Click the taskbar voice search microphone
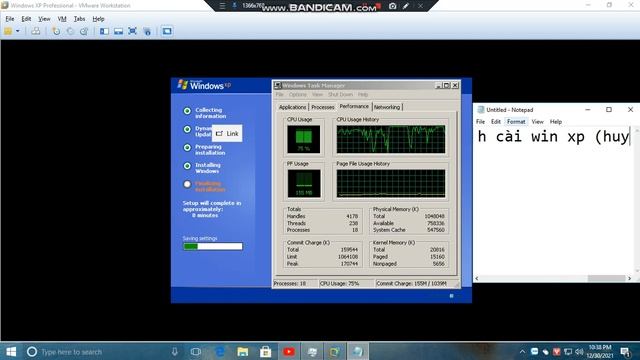 (175, 351)
